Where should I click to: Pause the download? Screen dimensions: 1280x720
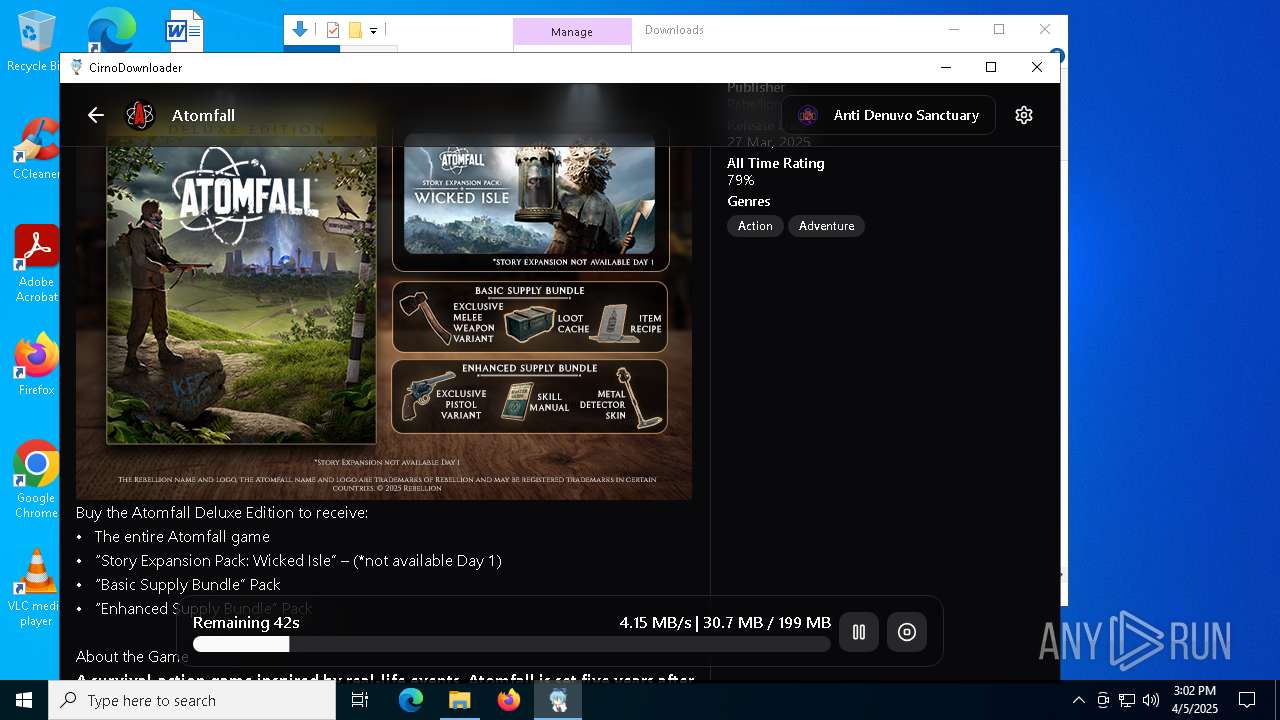(859, 632)
